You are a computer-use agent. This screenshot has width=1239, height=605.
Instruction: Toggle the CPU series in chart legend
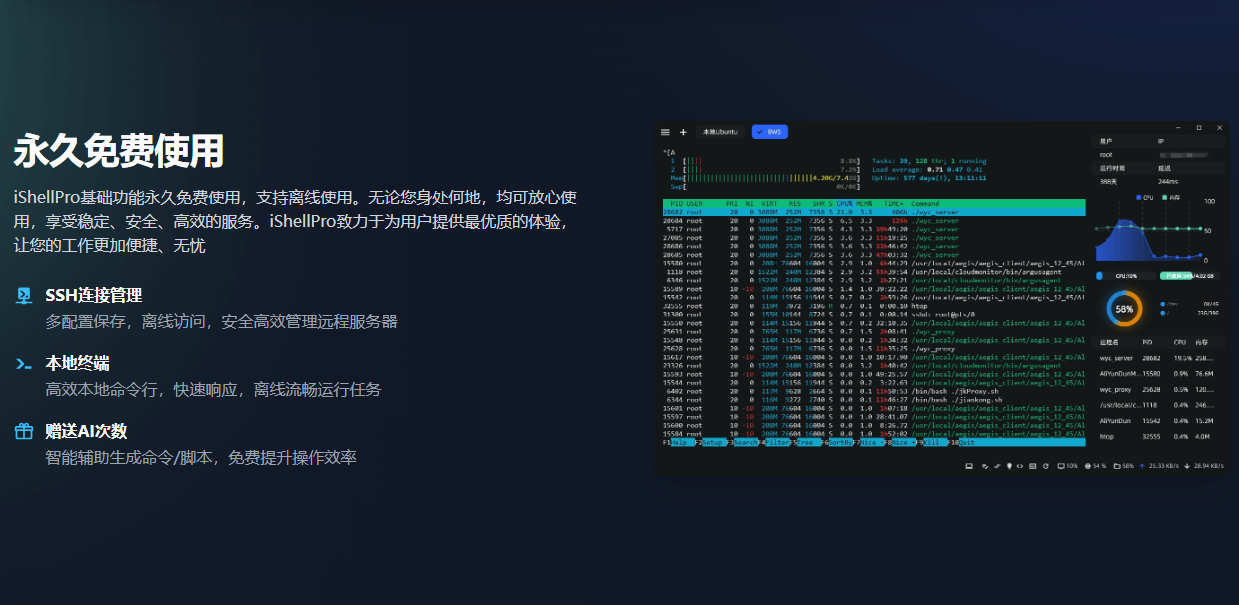coord(1145,198)
